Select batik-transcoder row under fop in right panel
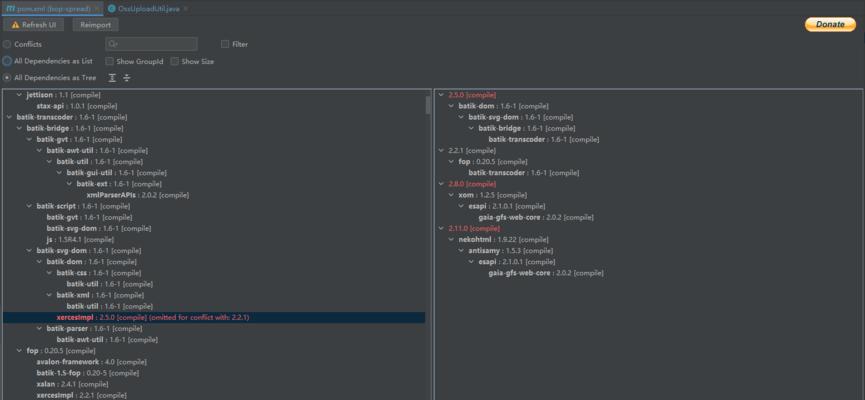Viewport: 865px width, 400px height. [524, 173]
